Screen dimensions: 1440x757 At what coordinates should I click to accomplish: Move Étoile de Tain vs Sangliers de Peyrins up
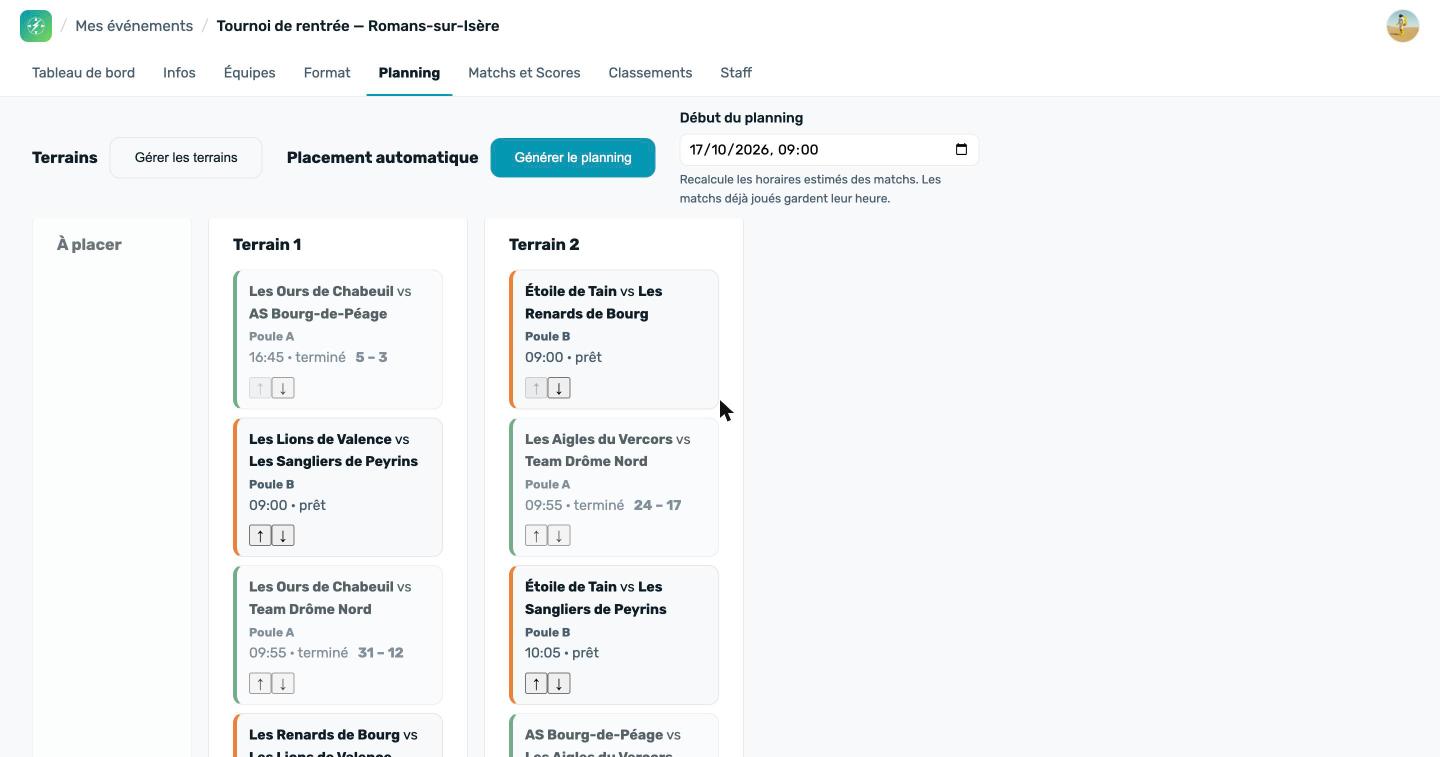[536, 684]
